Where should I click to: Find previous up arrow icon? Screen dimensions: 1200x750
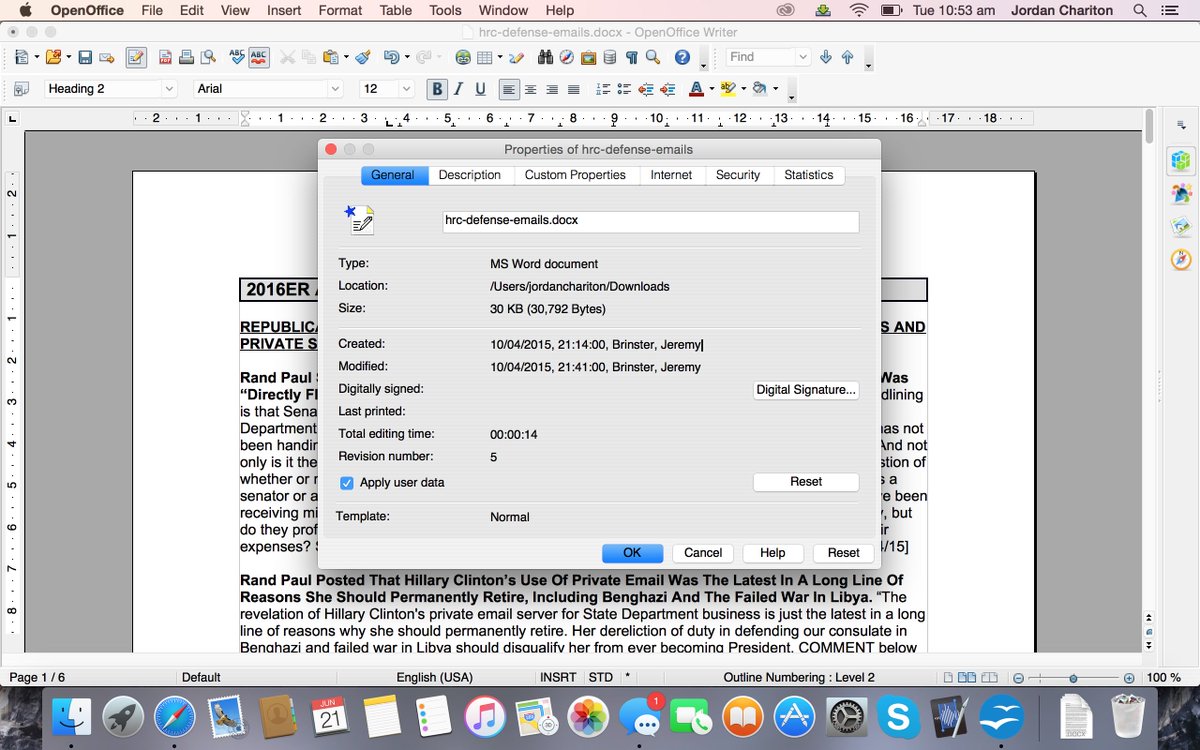(x=847, y=57)
